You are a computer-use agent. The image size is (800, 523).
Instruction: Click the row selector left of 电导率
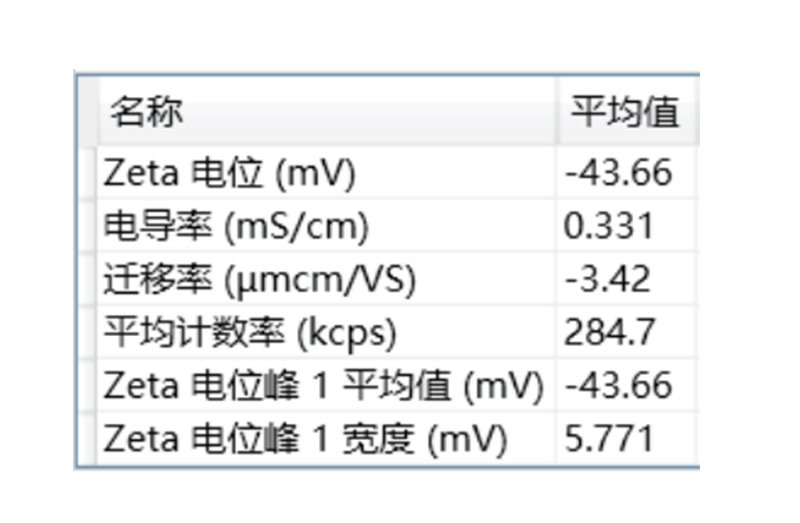point(87,226)
